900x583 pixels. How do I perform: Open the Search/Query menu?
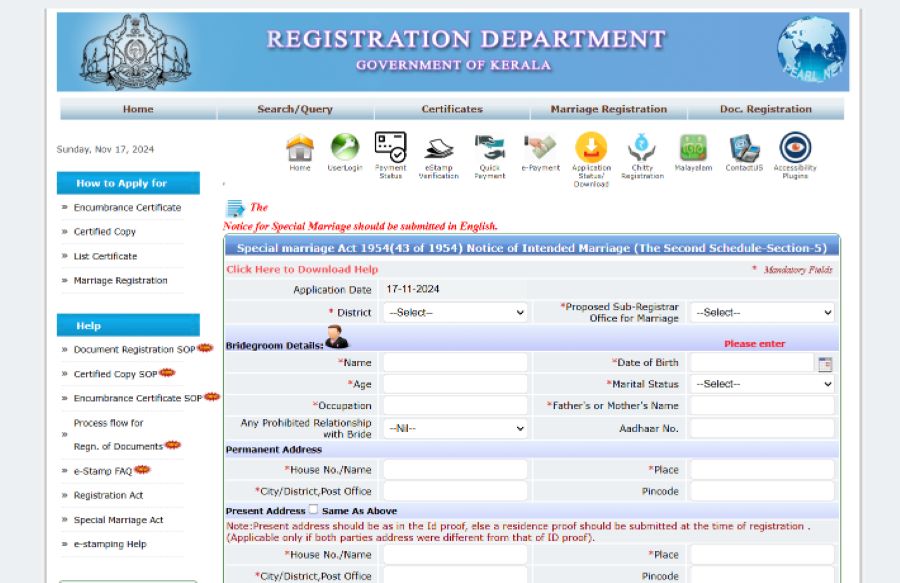click(x=295, y=109)
